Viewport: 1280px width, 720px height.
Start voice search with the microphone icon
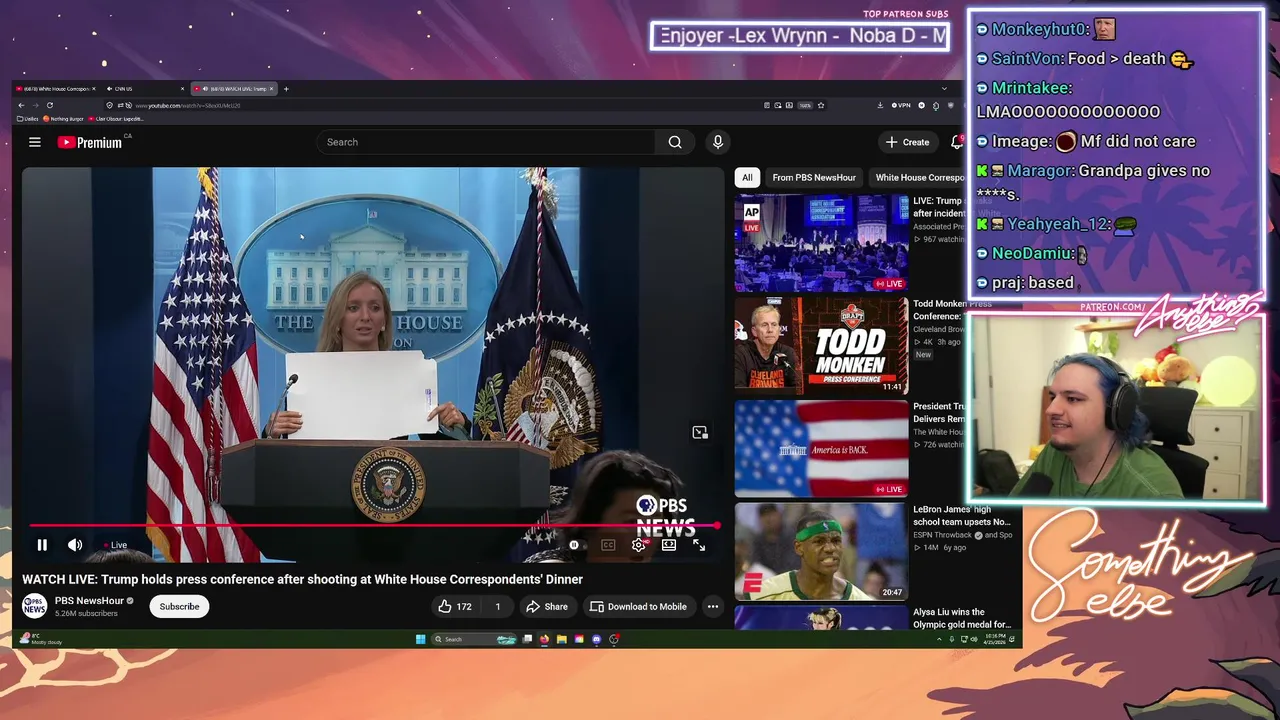pos(717,142)
